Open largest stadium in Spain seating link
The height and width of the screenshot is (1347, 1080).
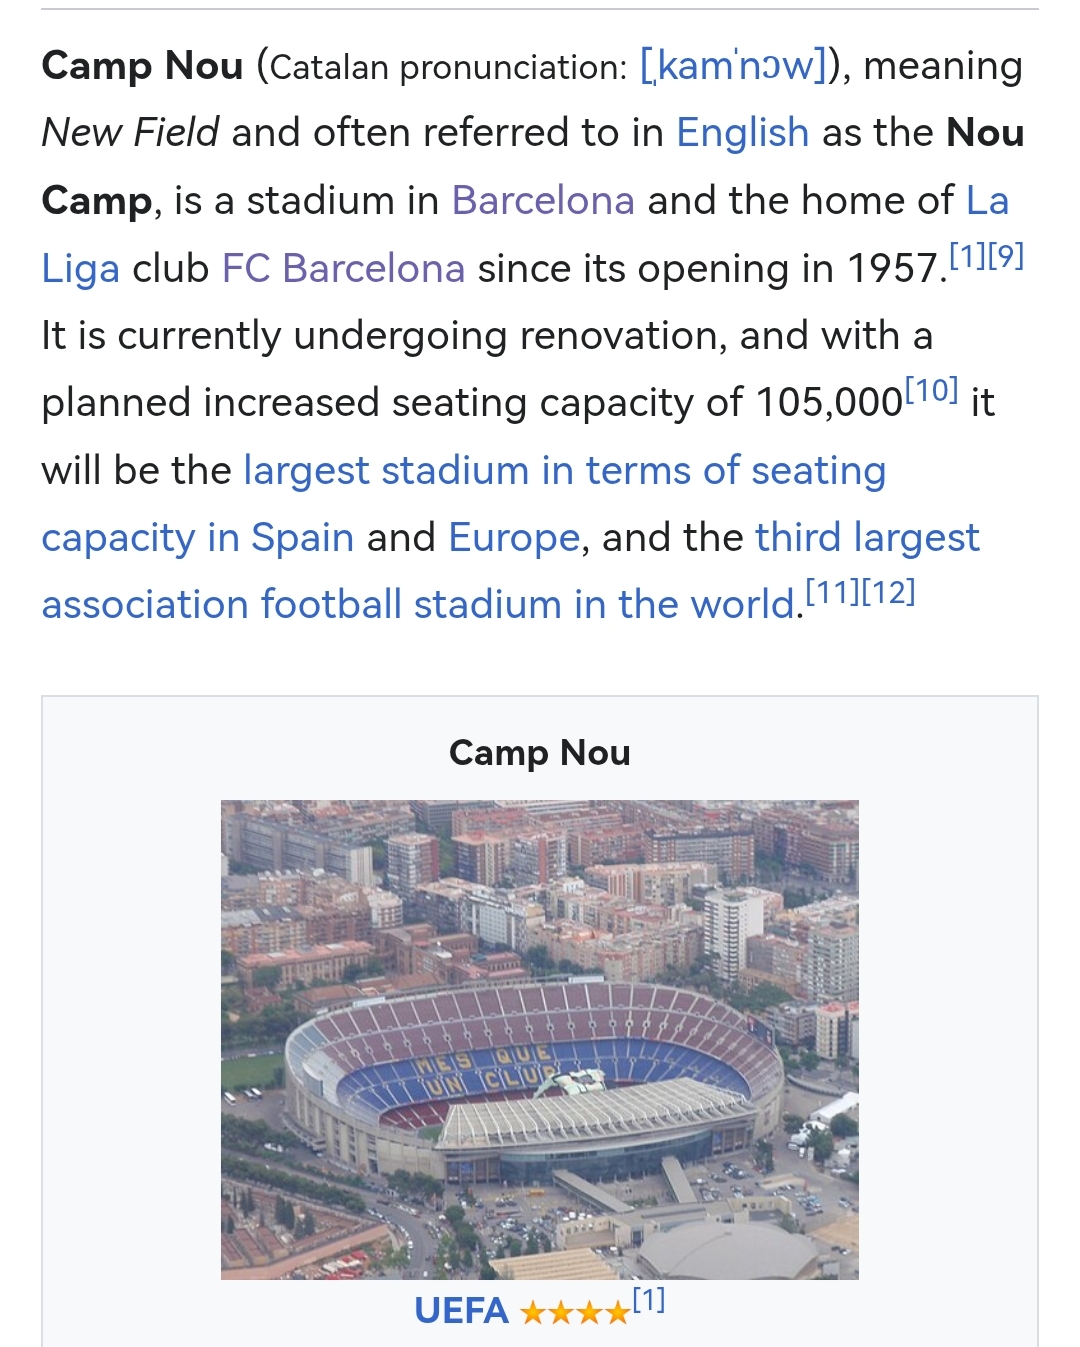click(x=564, y=471)
